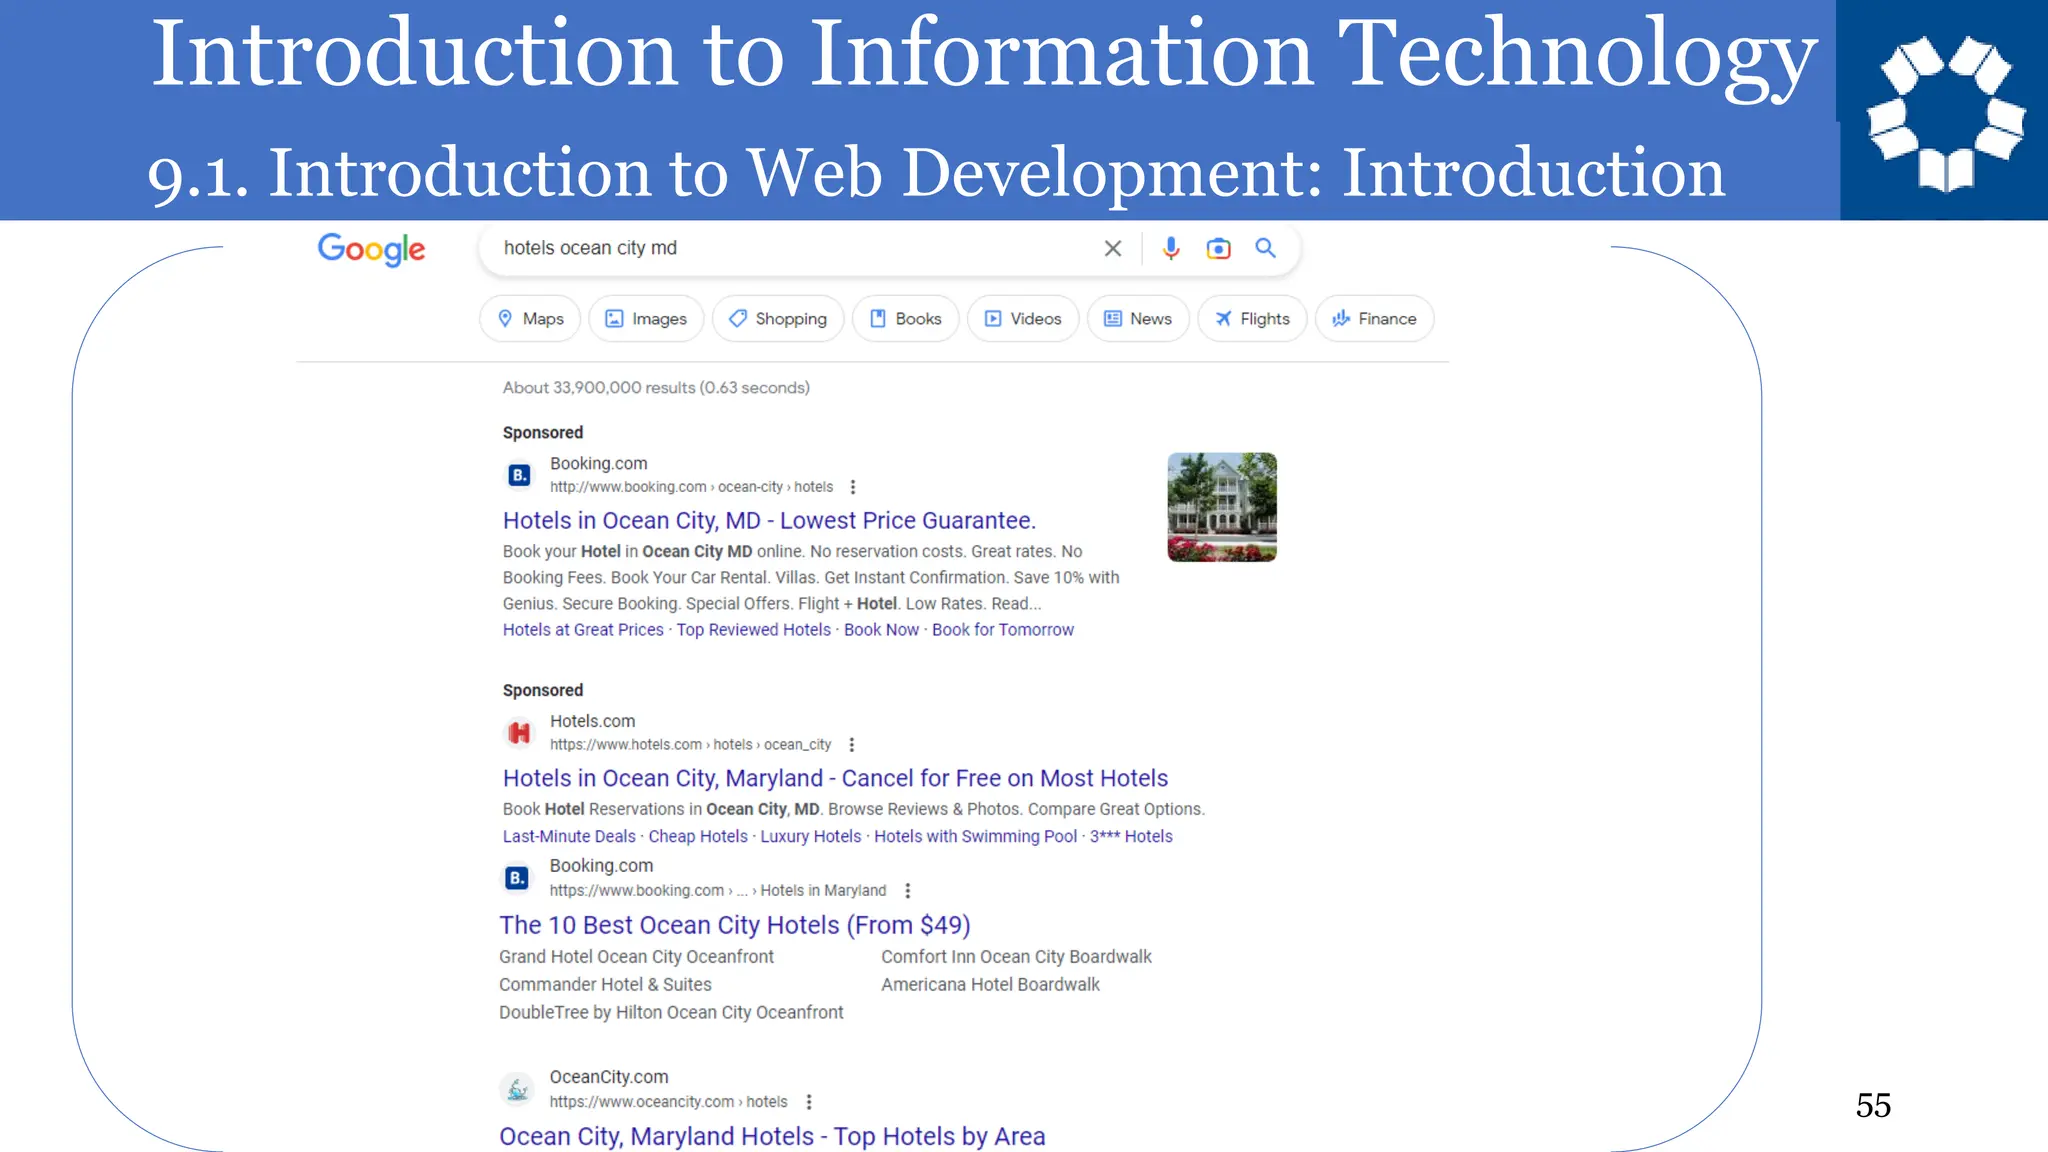Click the slide page number 55
Image resolution: width=2048 pixels, height=1152 pixels.
click(x=1873, y=1105)
